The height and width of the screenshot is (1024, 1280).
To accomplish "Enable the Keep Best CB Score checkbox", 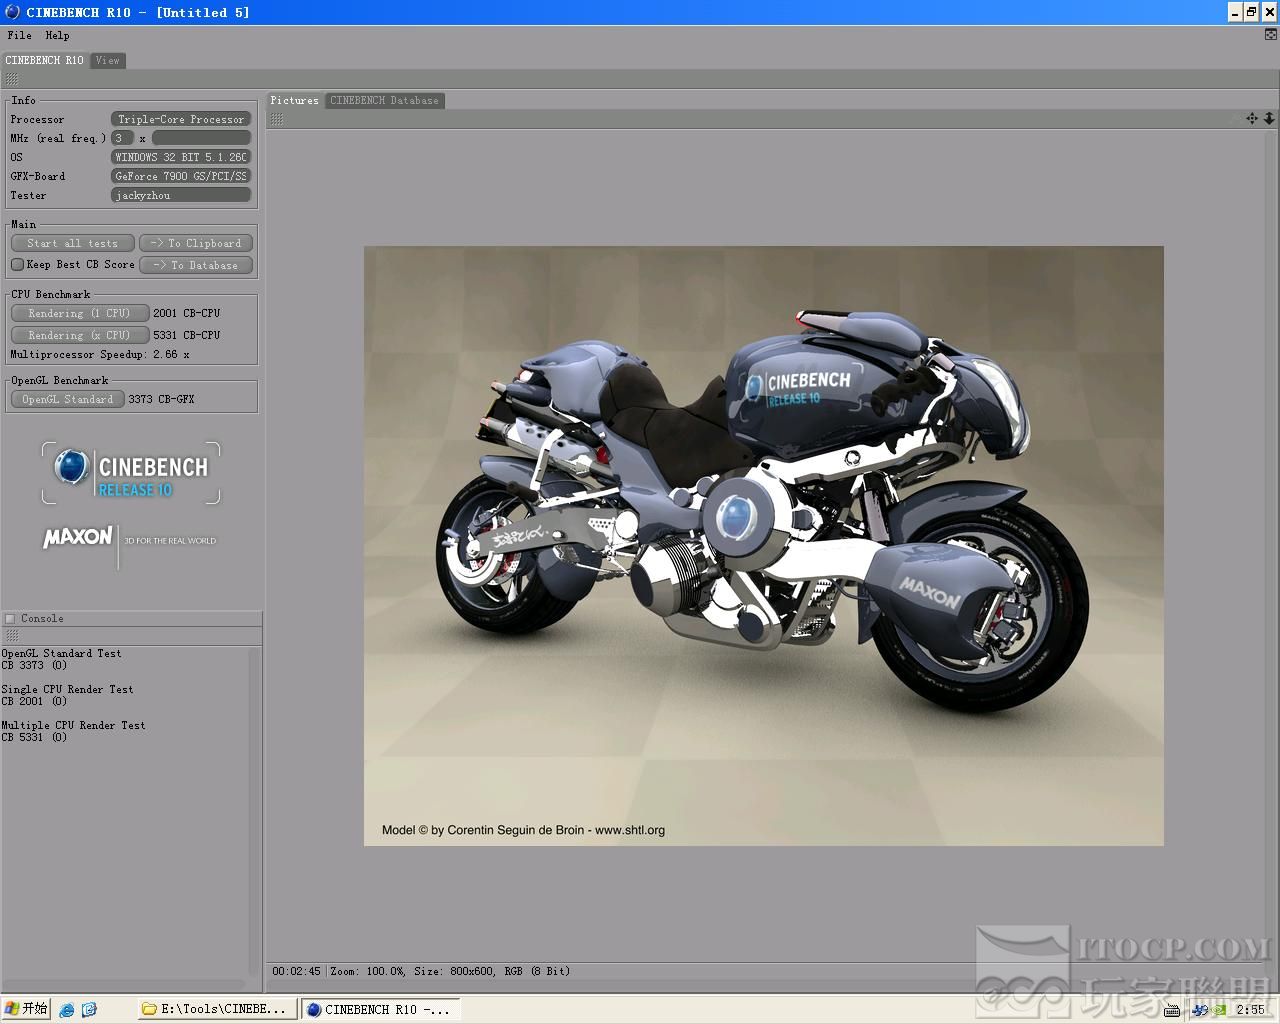I will pyautogui.click(x=17, y=265).
